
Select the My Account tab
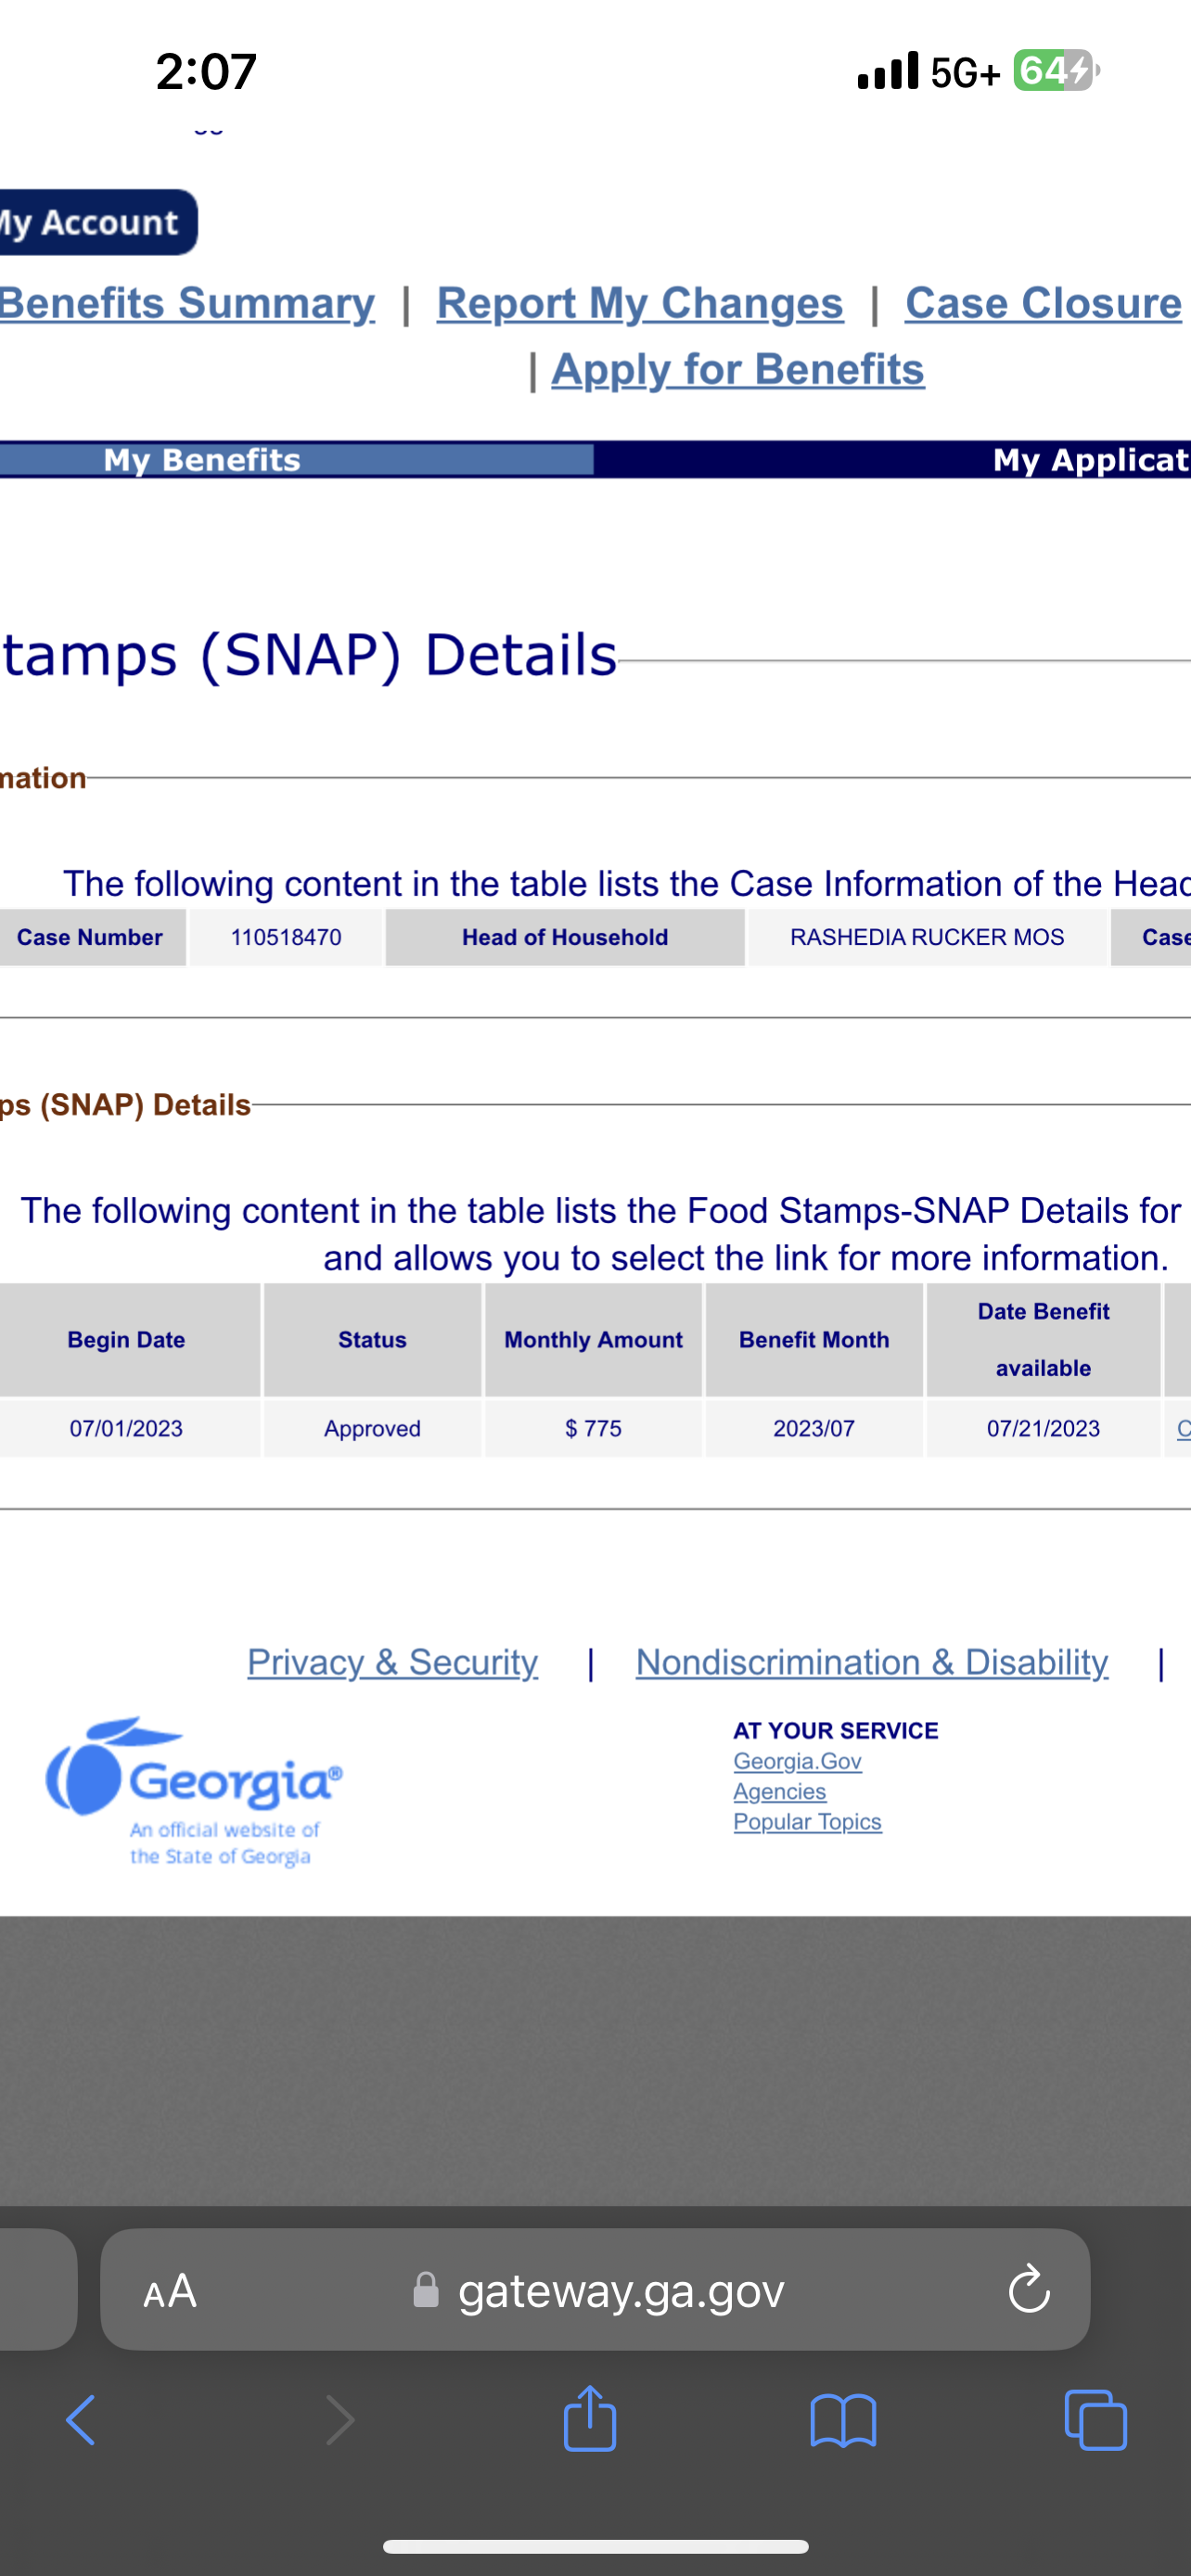coord(97,222)
